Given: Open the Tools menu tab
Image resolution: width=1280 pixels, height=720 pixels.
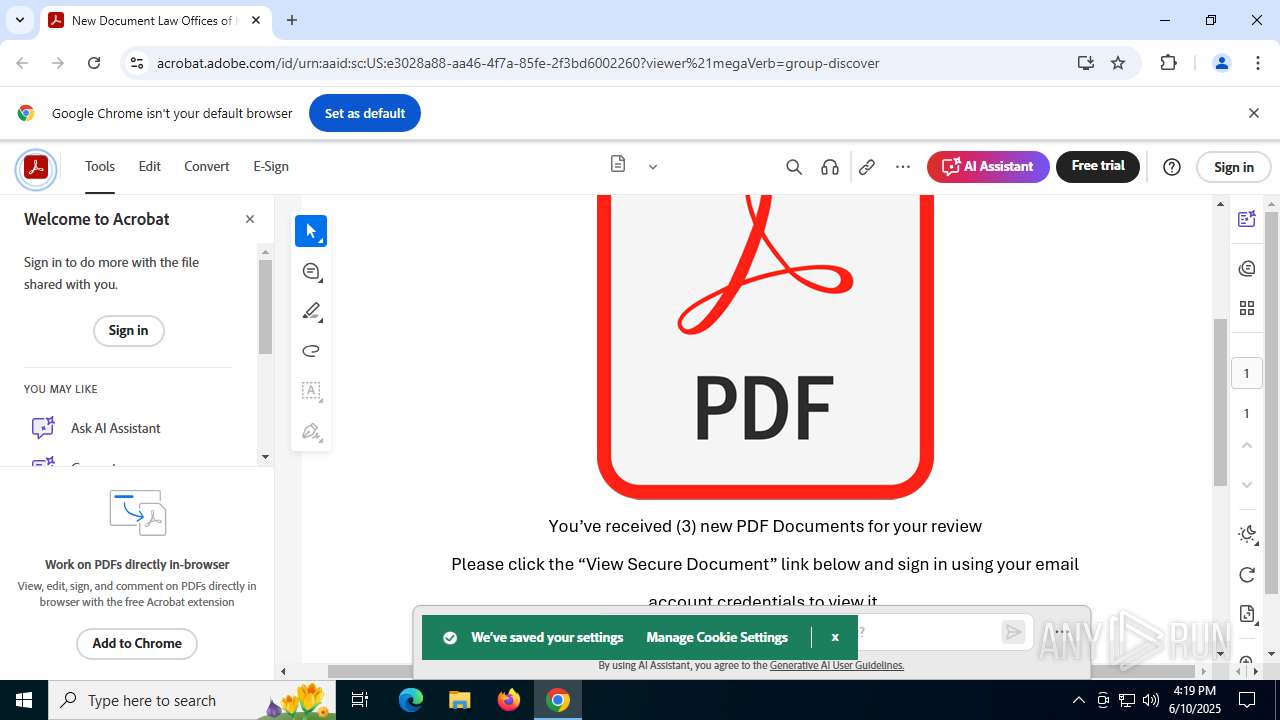Looking at the screenshot, I should point(100,167).
